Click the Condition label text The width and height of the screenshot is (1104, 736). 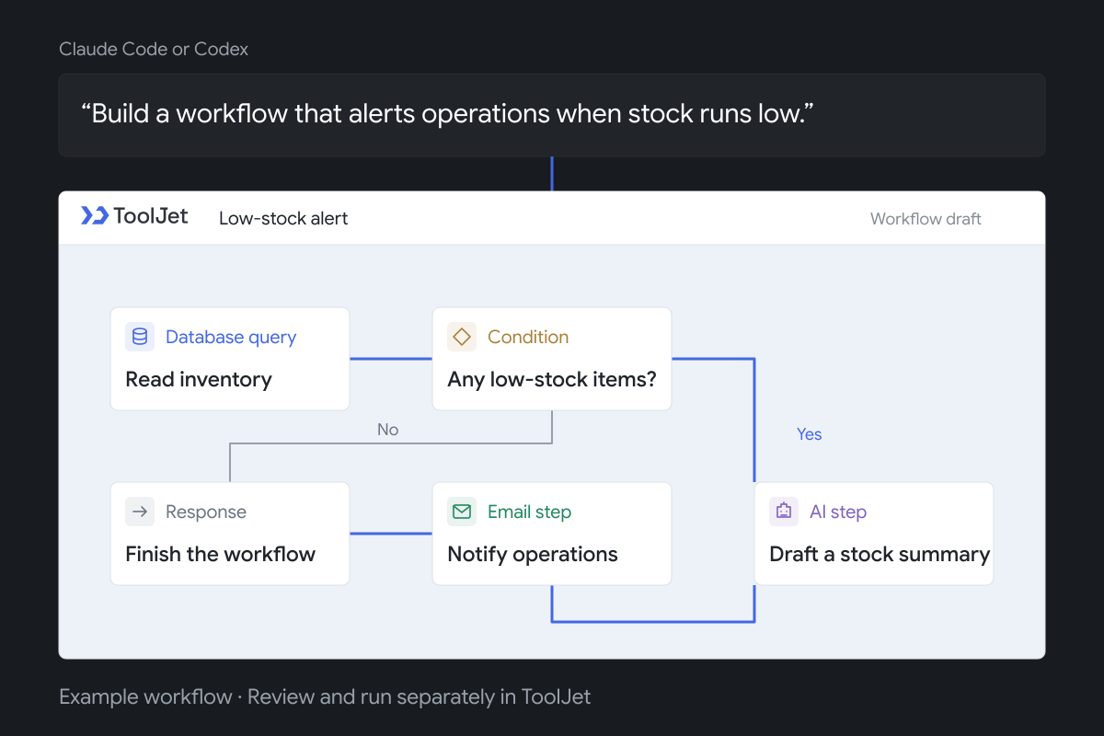528,337
